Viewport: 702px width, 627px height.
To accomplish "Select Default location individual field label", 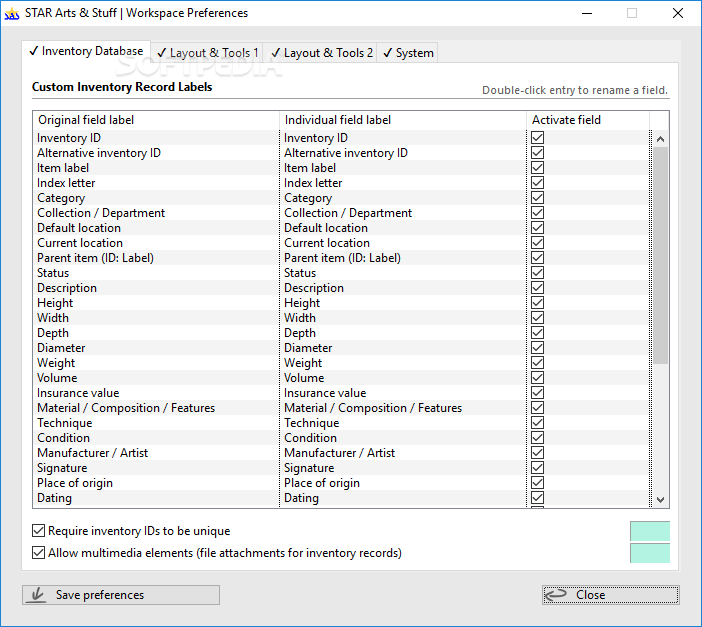I will coord(326,228).
